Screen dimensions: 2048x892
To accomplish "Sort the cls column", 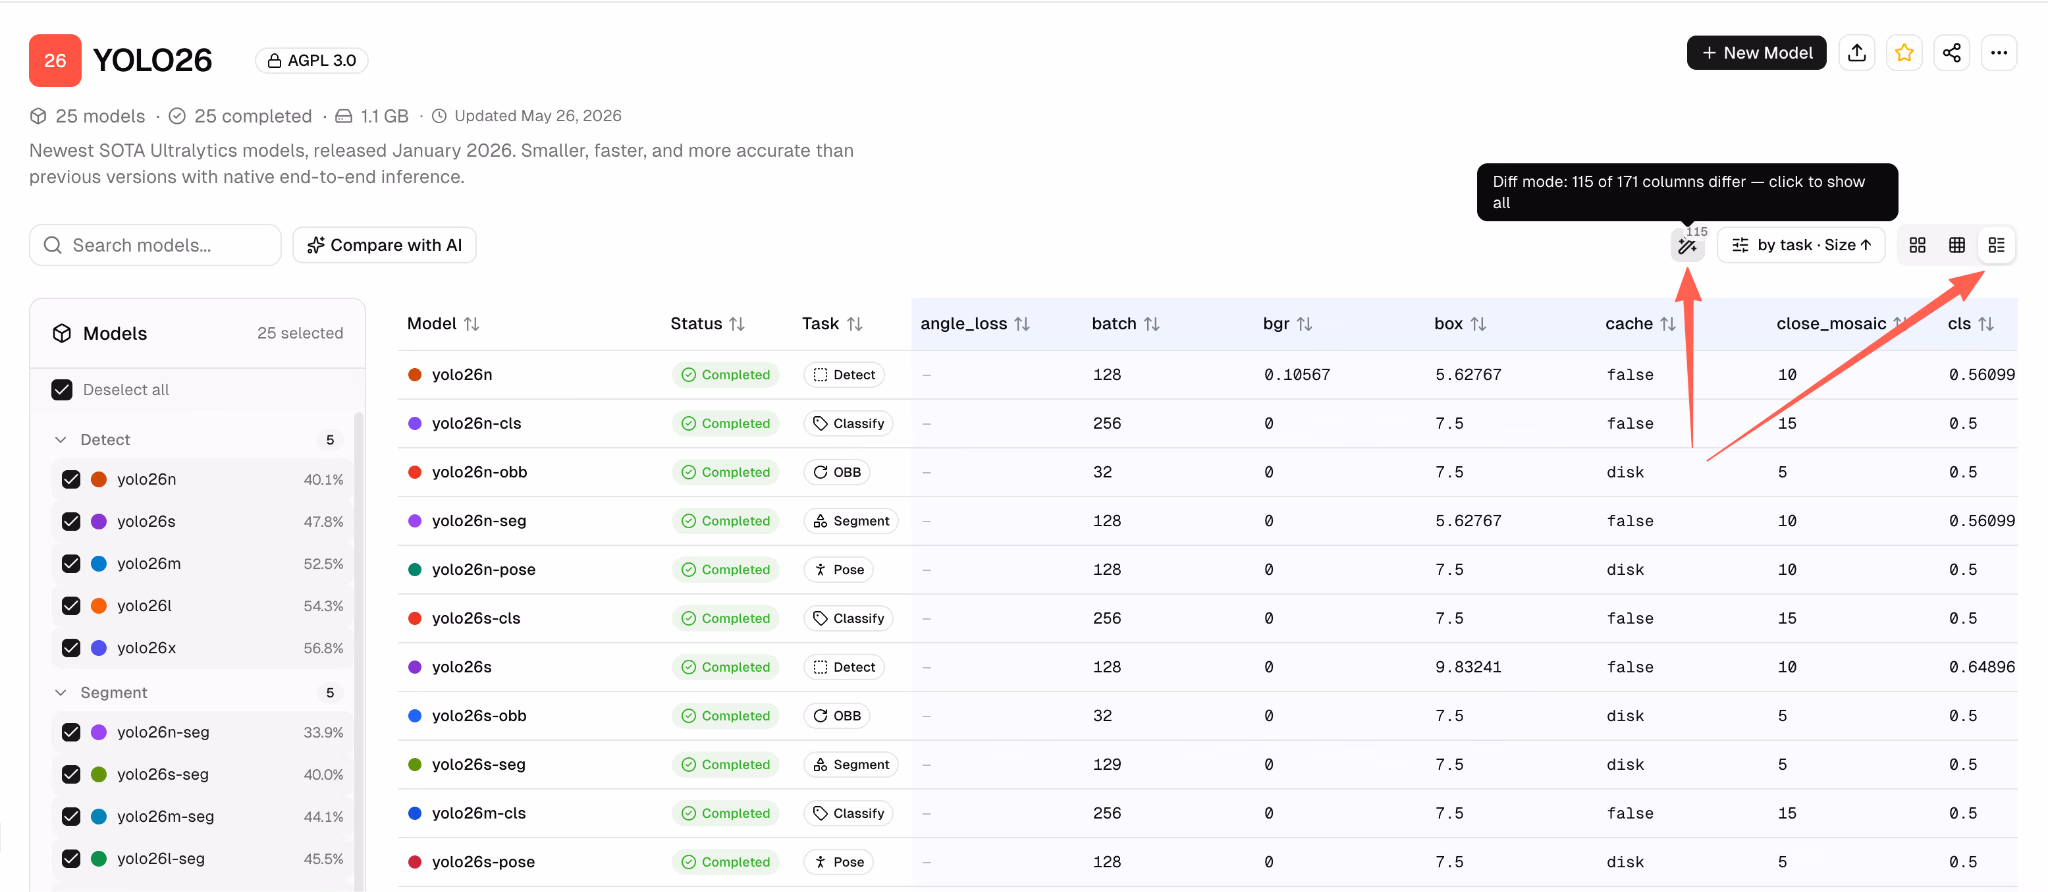I will pos(1986,324).
